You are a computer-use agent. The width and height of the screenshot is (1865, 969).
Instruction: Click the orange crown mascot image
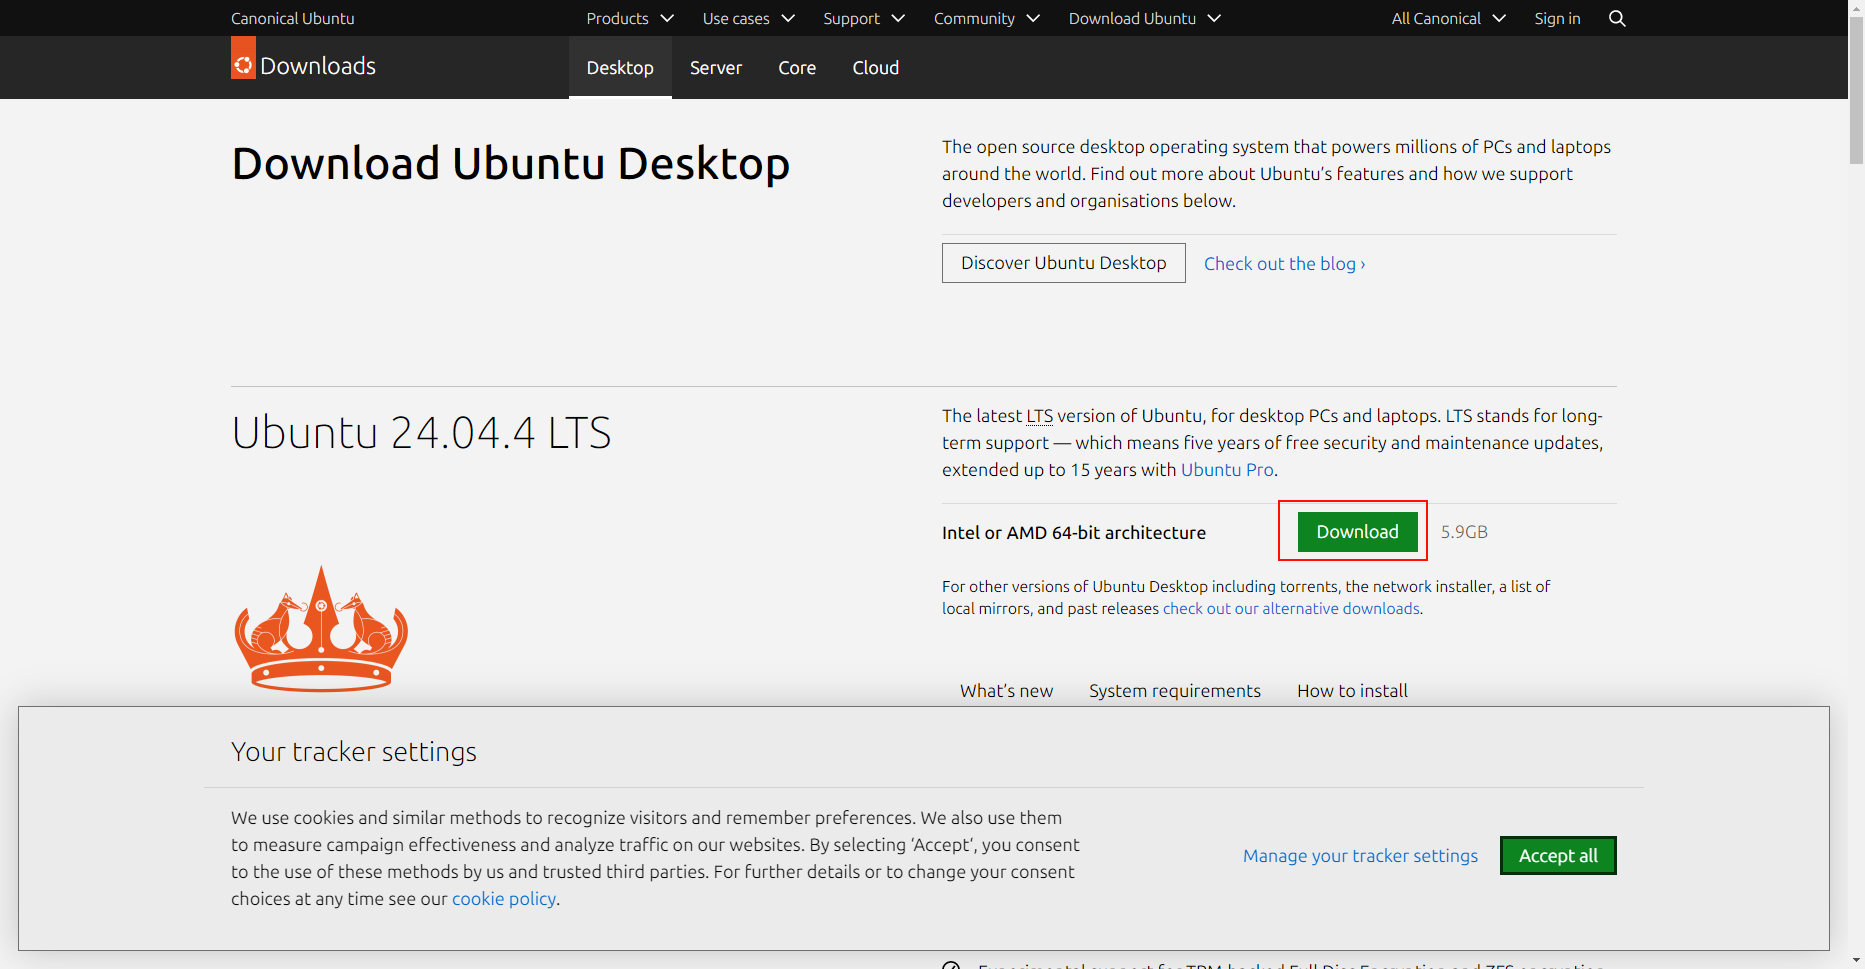(x=321, y=629)
